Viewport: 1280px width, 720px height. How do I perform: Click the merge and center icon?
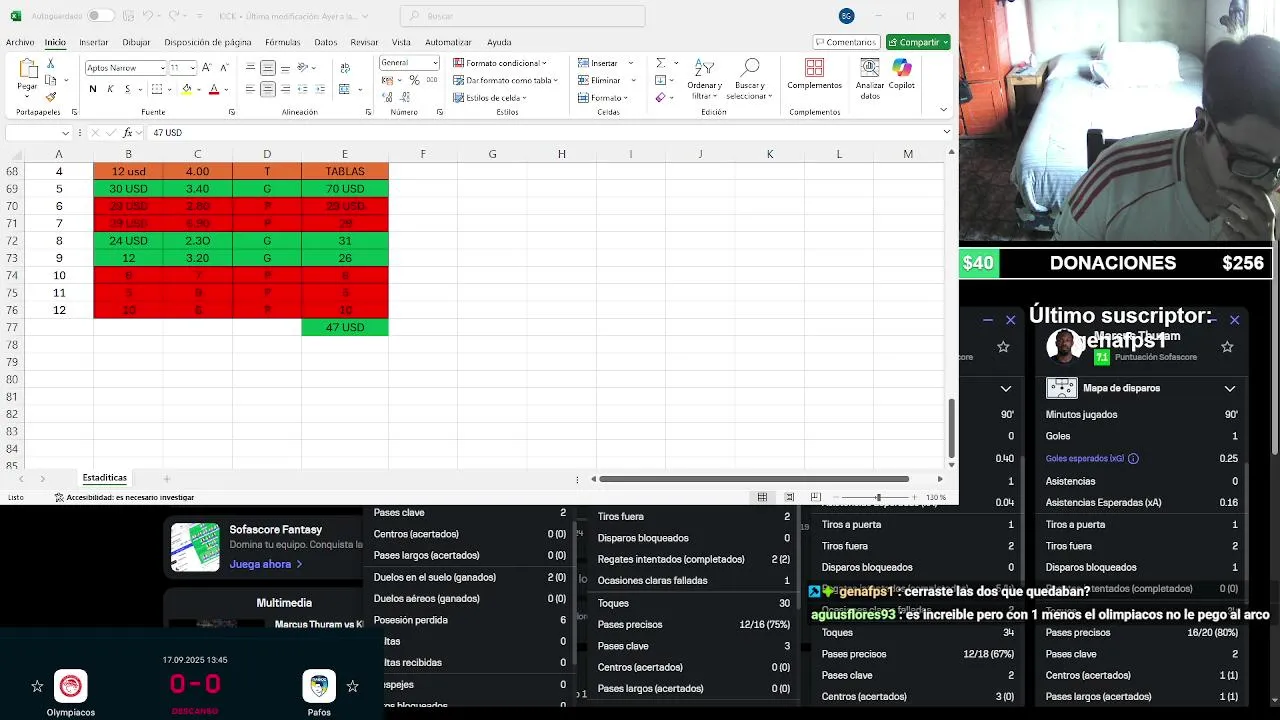click(345, 89)
